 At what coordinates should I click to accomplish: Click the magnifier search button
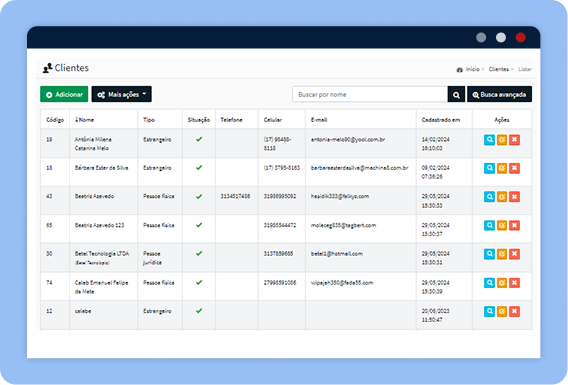pyautogui.click(x=456, y=95)
